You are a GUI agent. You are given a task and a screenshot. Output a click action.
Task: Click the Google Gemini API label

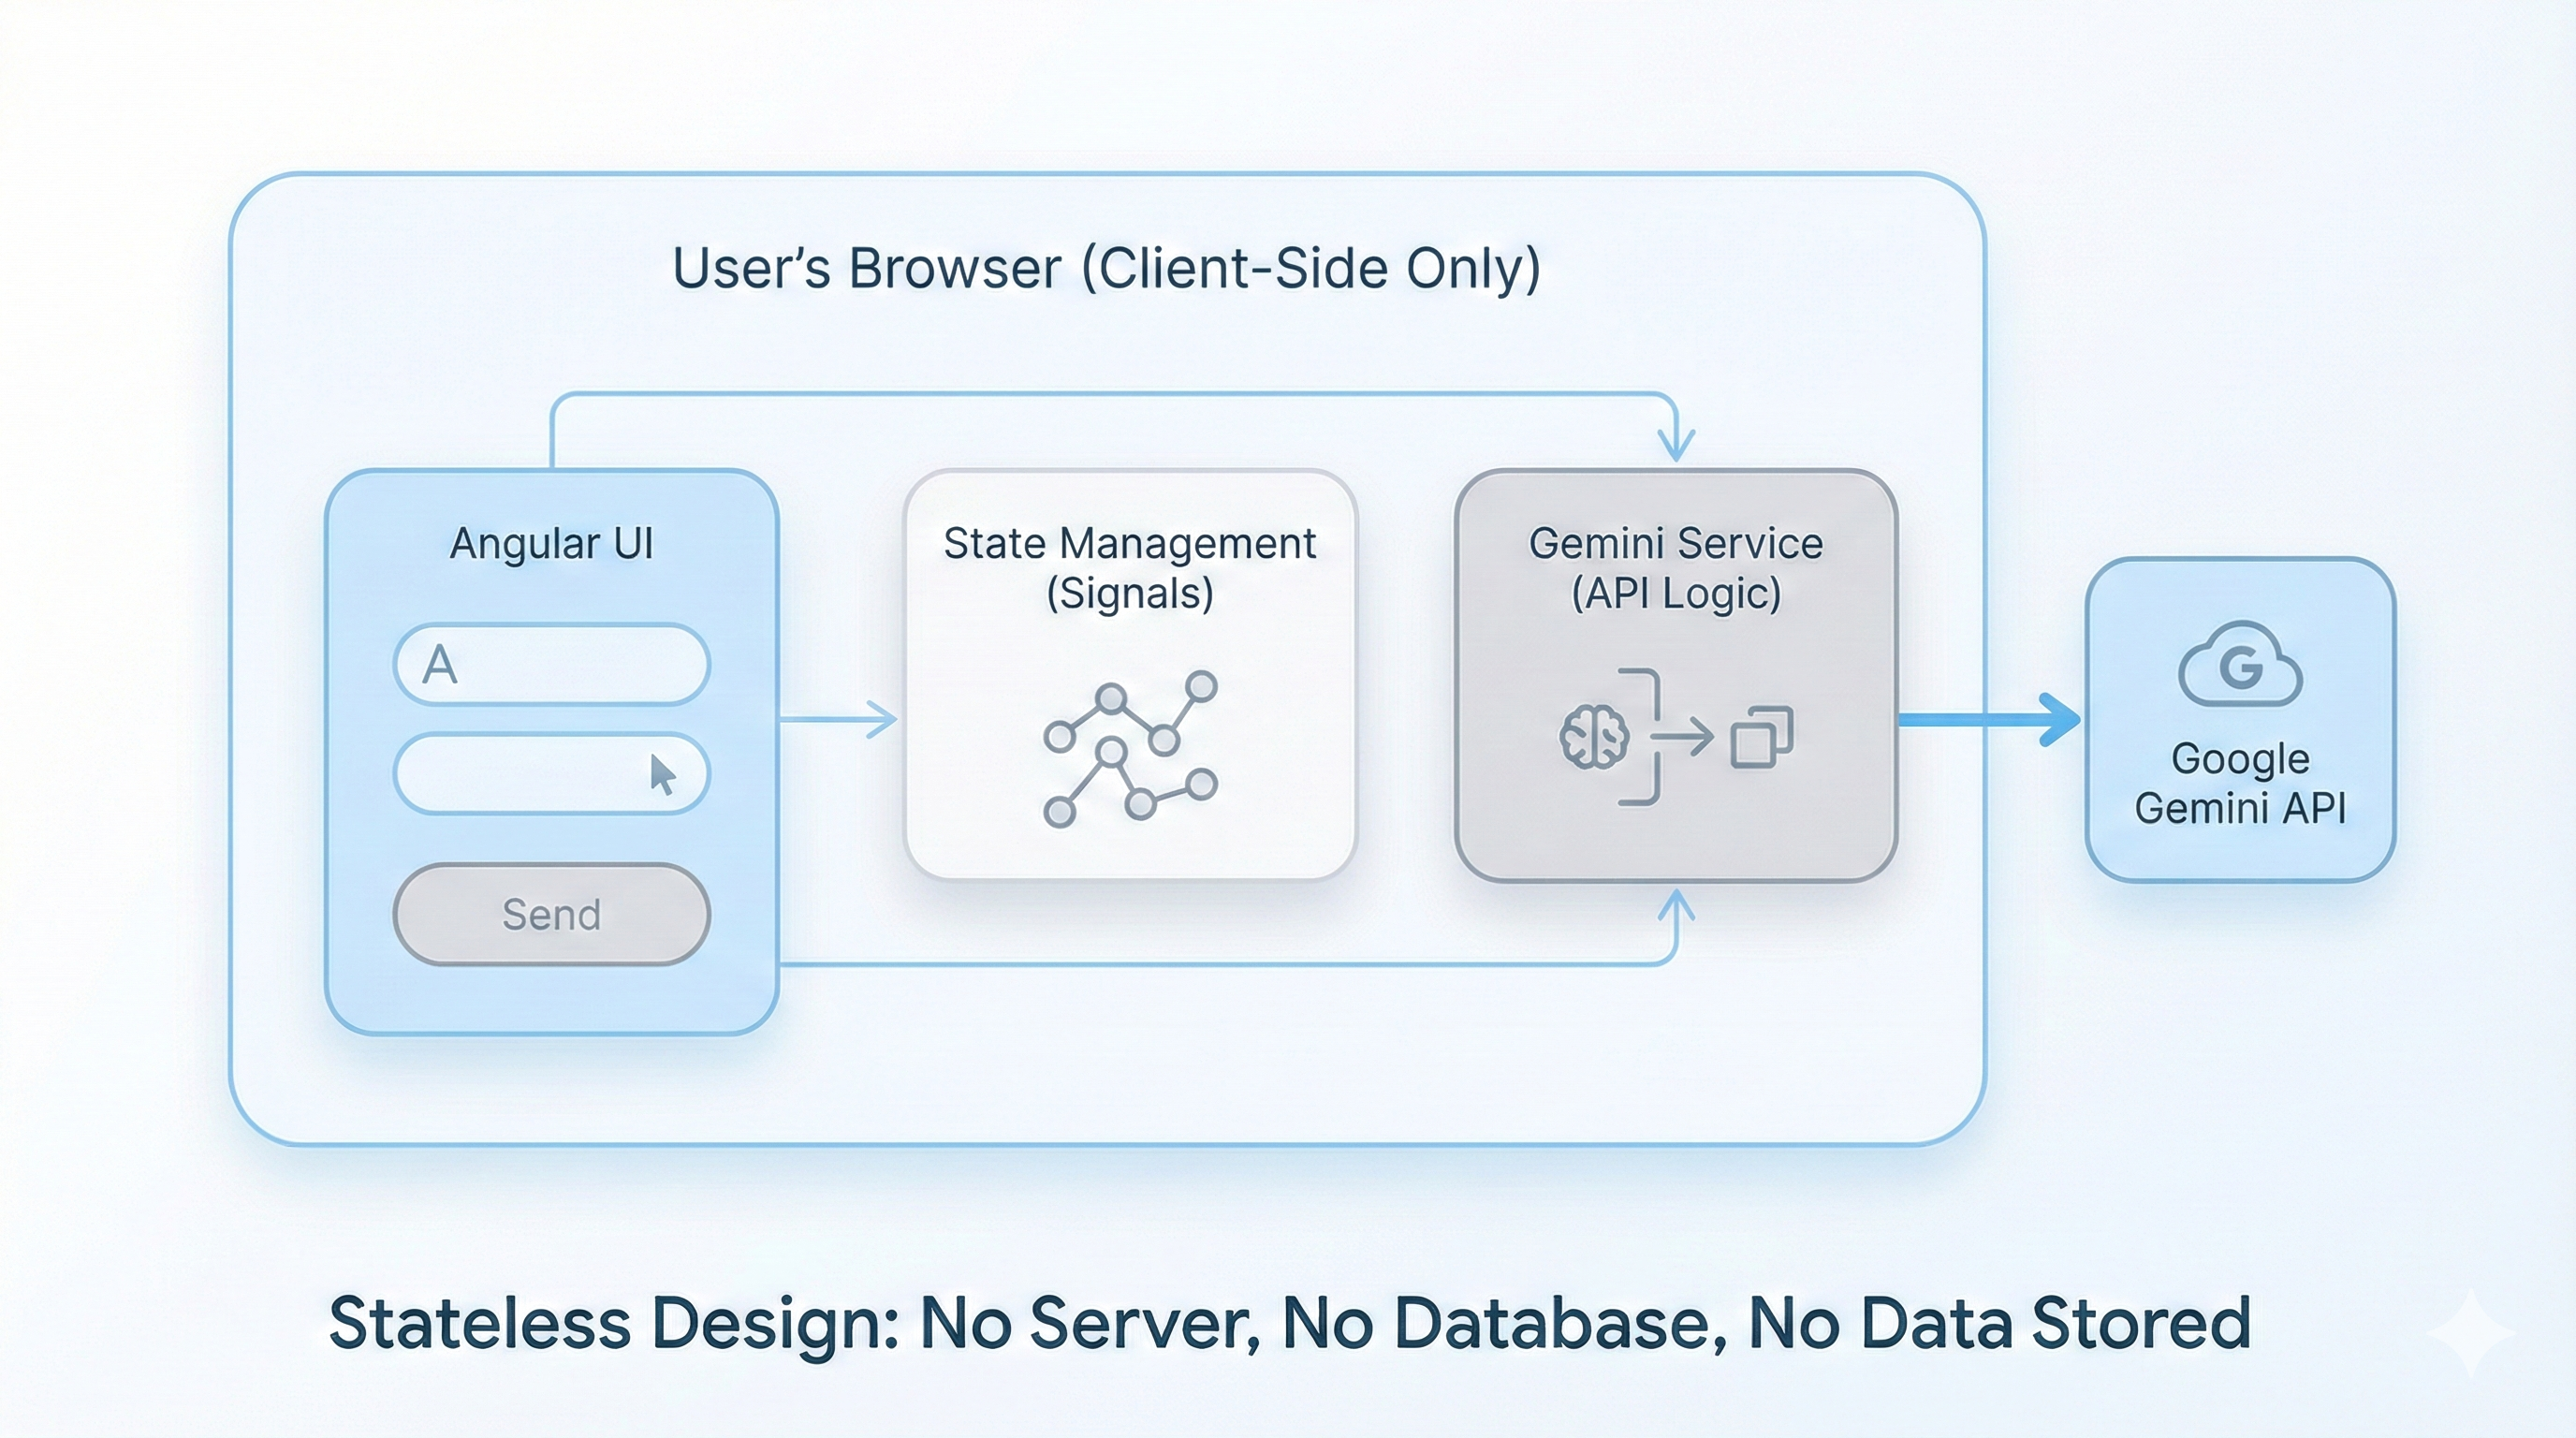(2240, 783)
